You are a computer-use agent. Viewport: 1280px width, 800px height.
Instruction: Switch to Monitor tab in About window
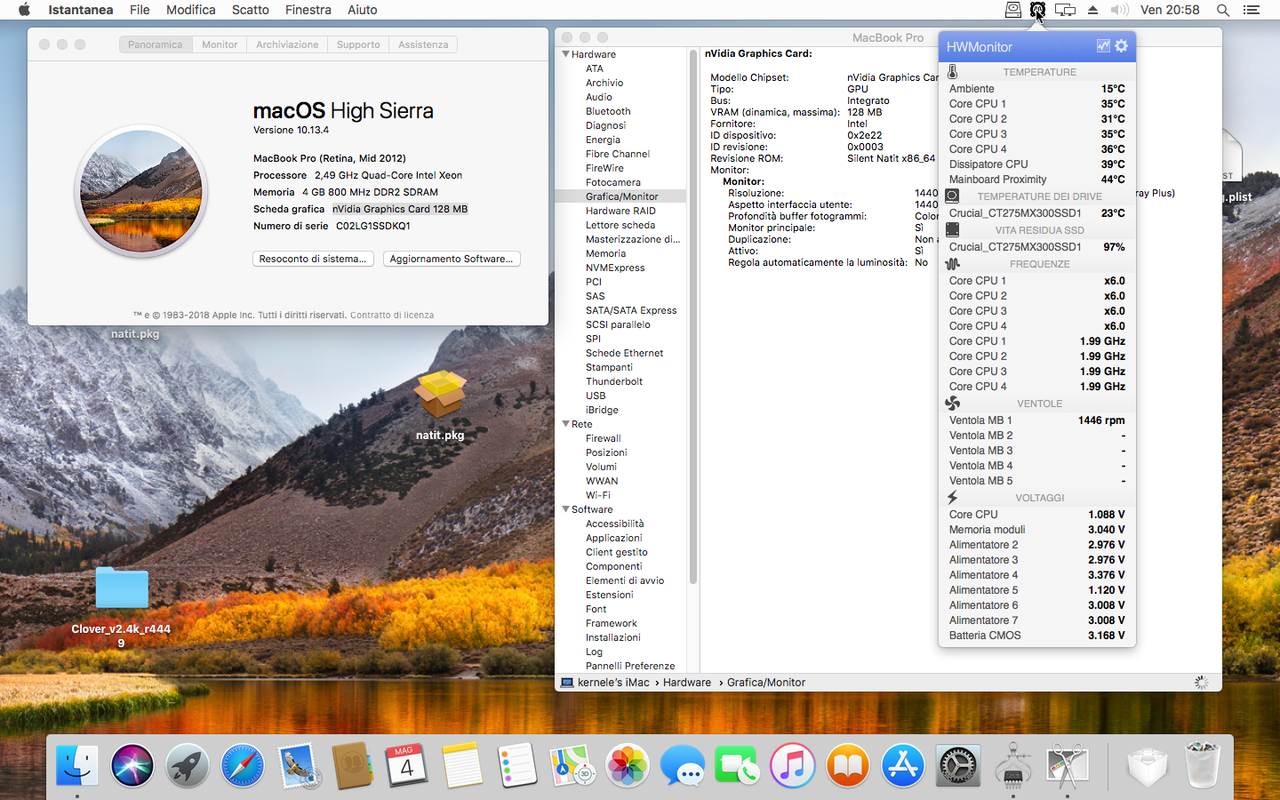pyautogui.click(x=220, y=44)
